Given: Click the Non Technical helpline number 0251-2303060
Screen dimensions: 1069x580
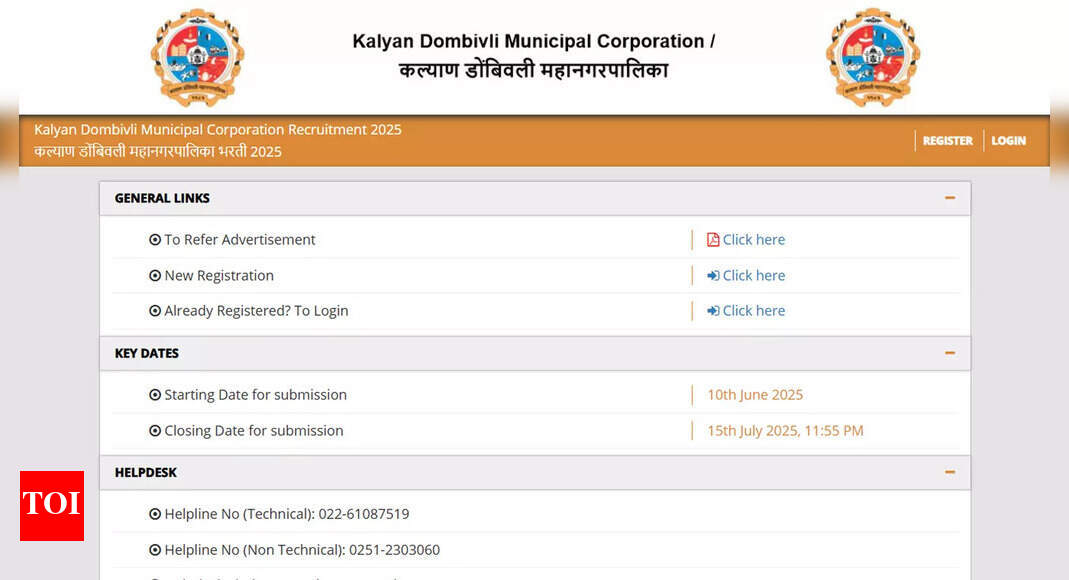Looking at the screenshot, I should [x=394, y=550].
